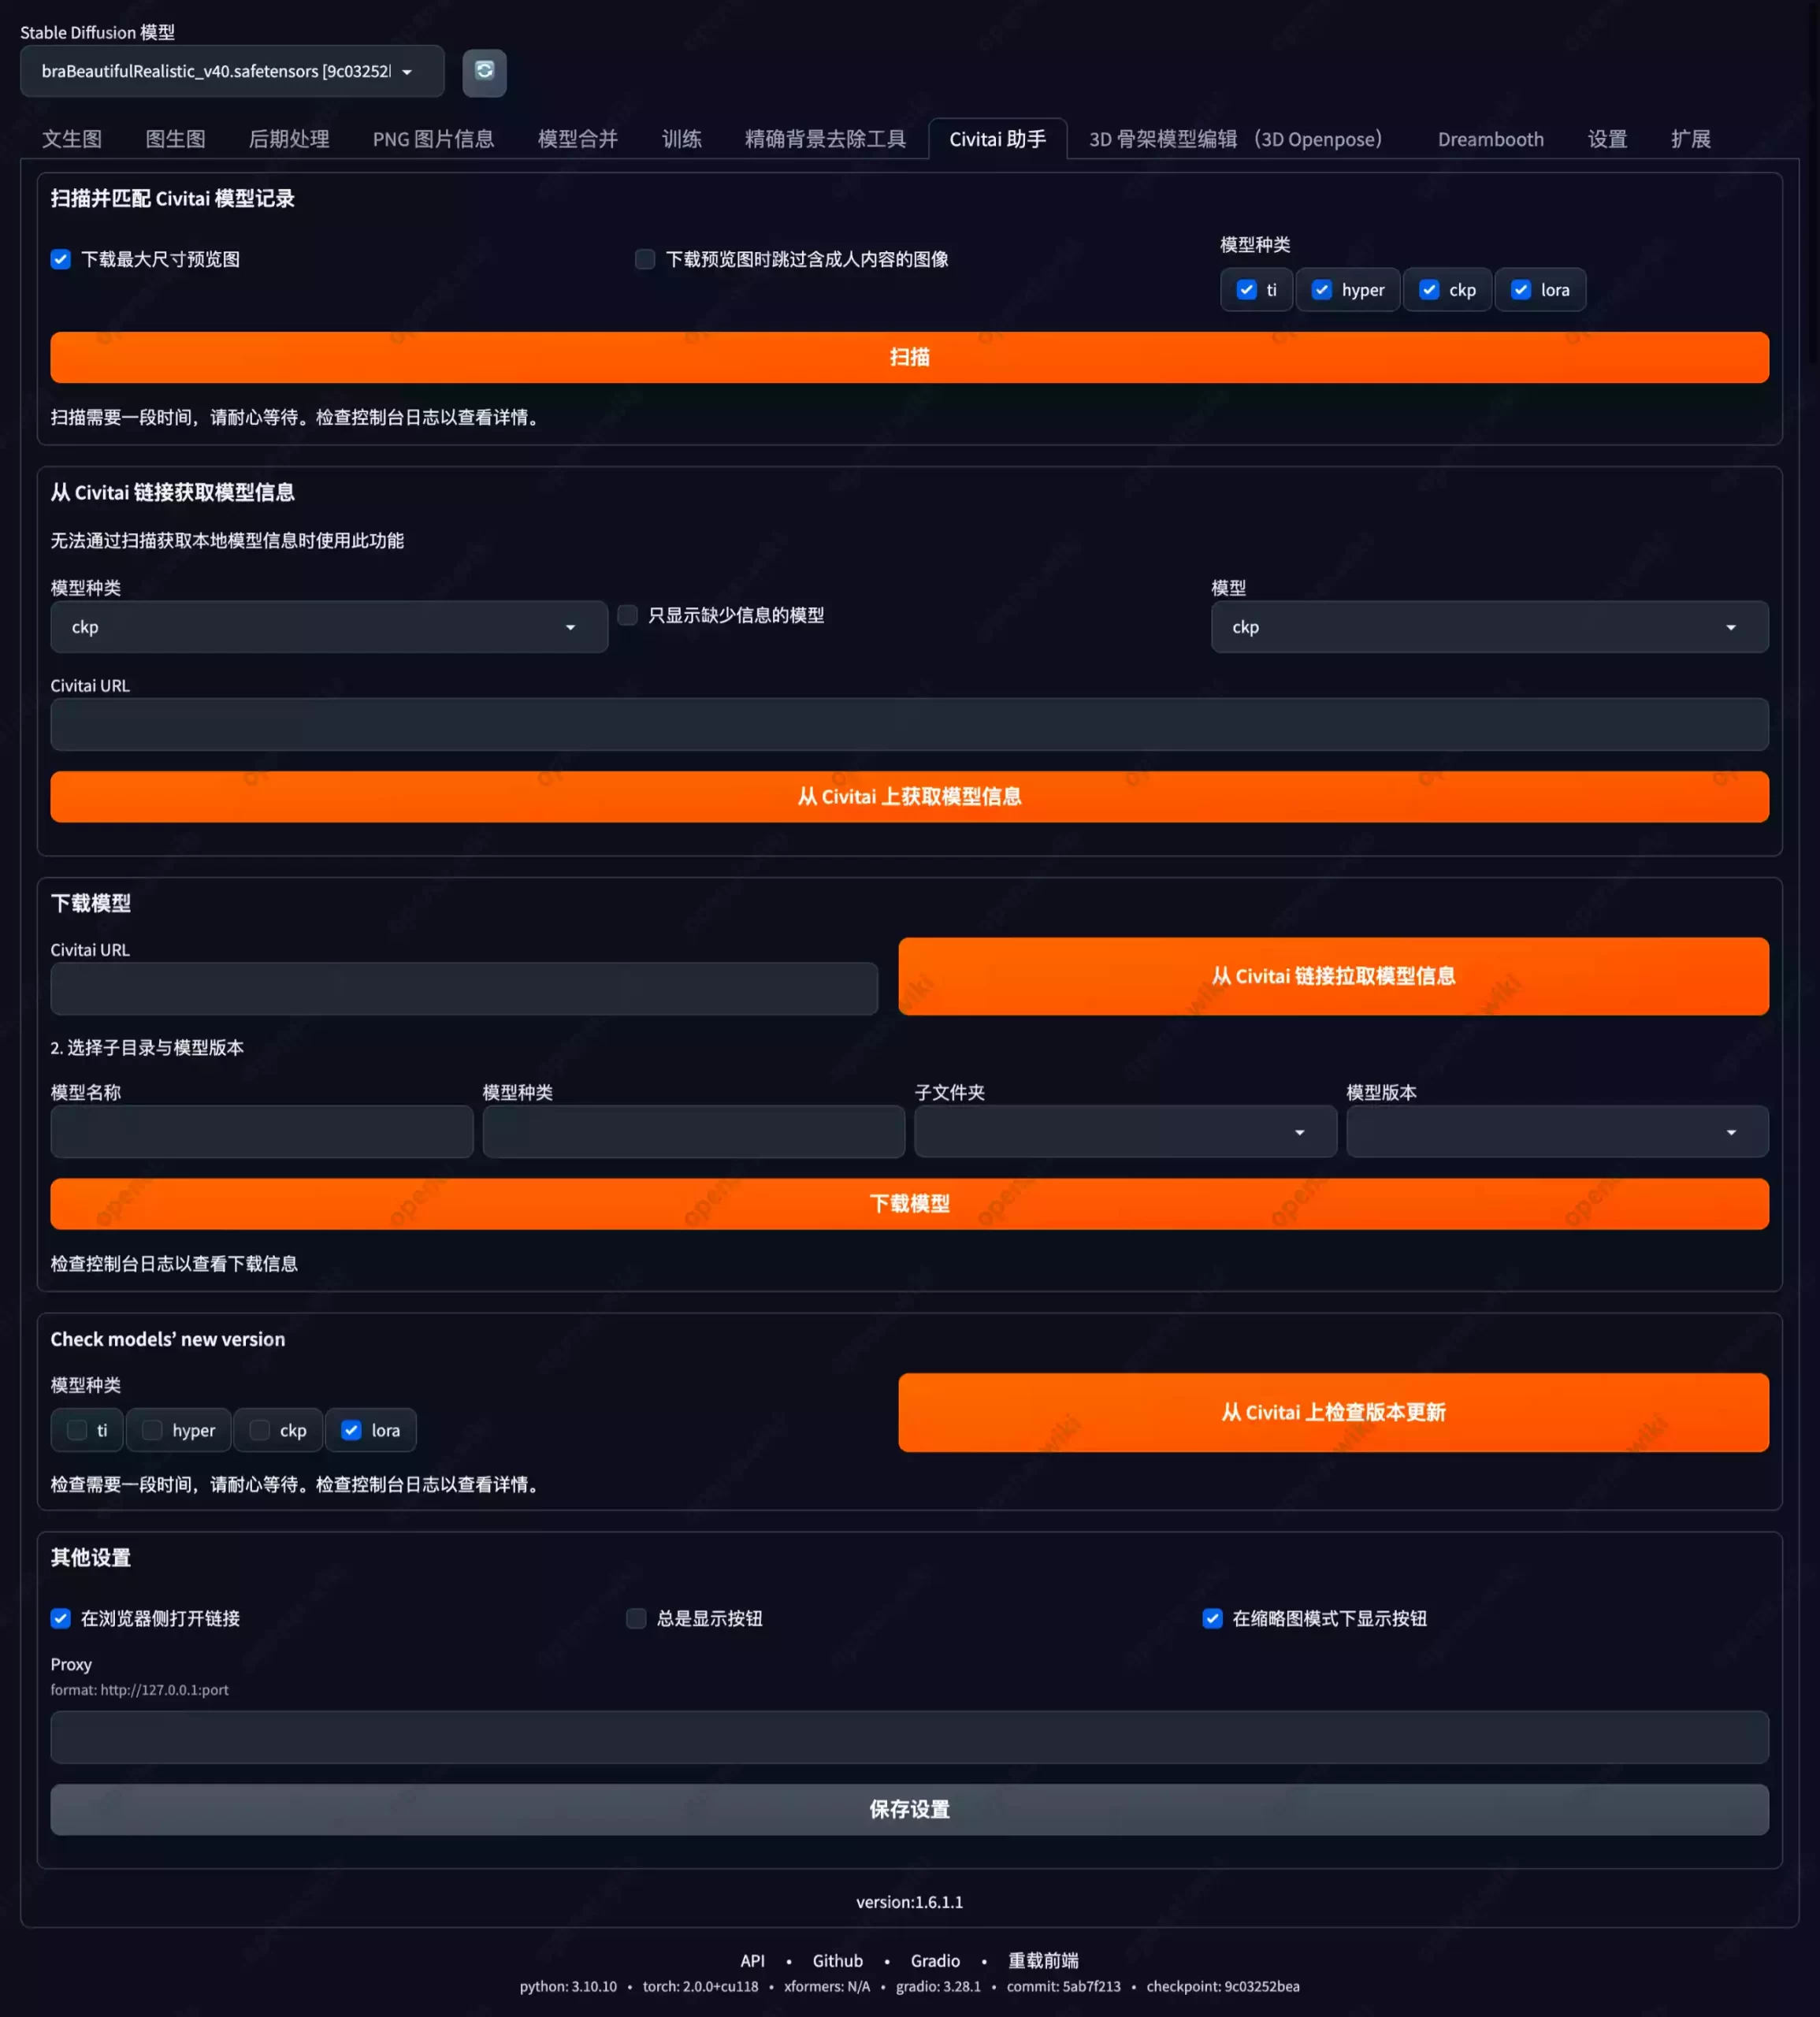This screenshot has width=1820, height=2017.
Task: Toggle the lora checkbox in scan section
Action: tap(1520, 290)
